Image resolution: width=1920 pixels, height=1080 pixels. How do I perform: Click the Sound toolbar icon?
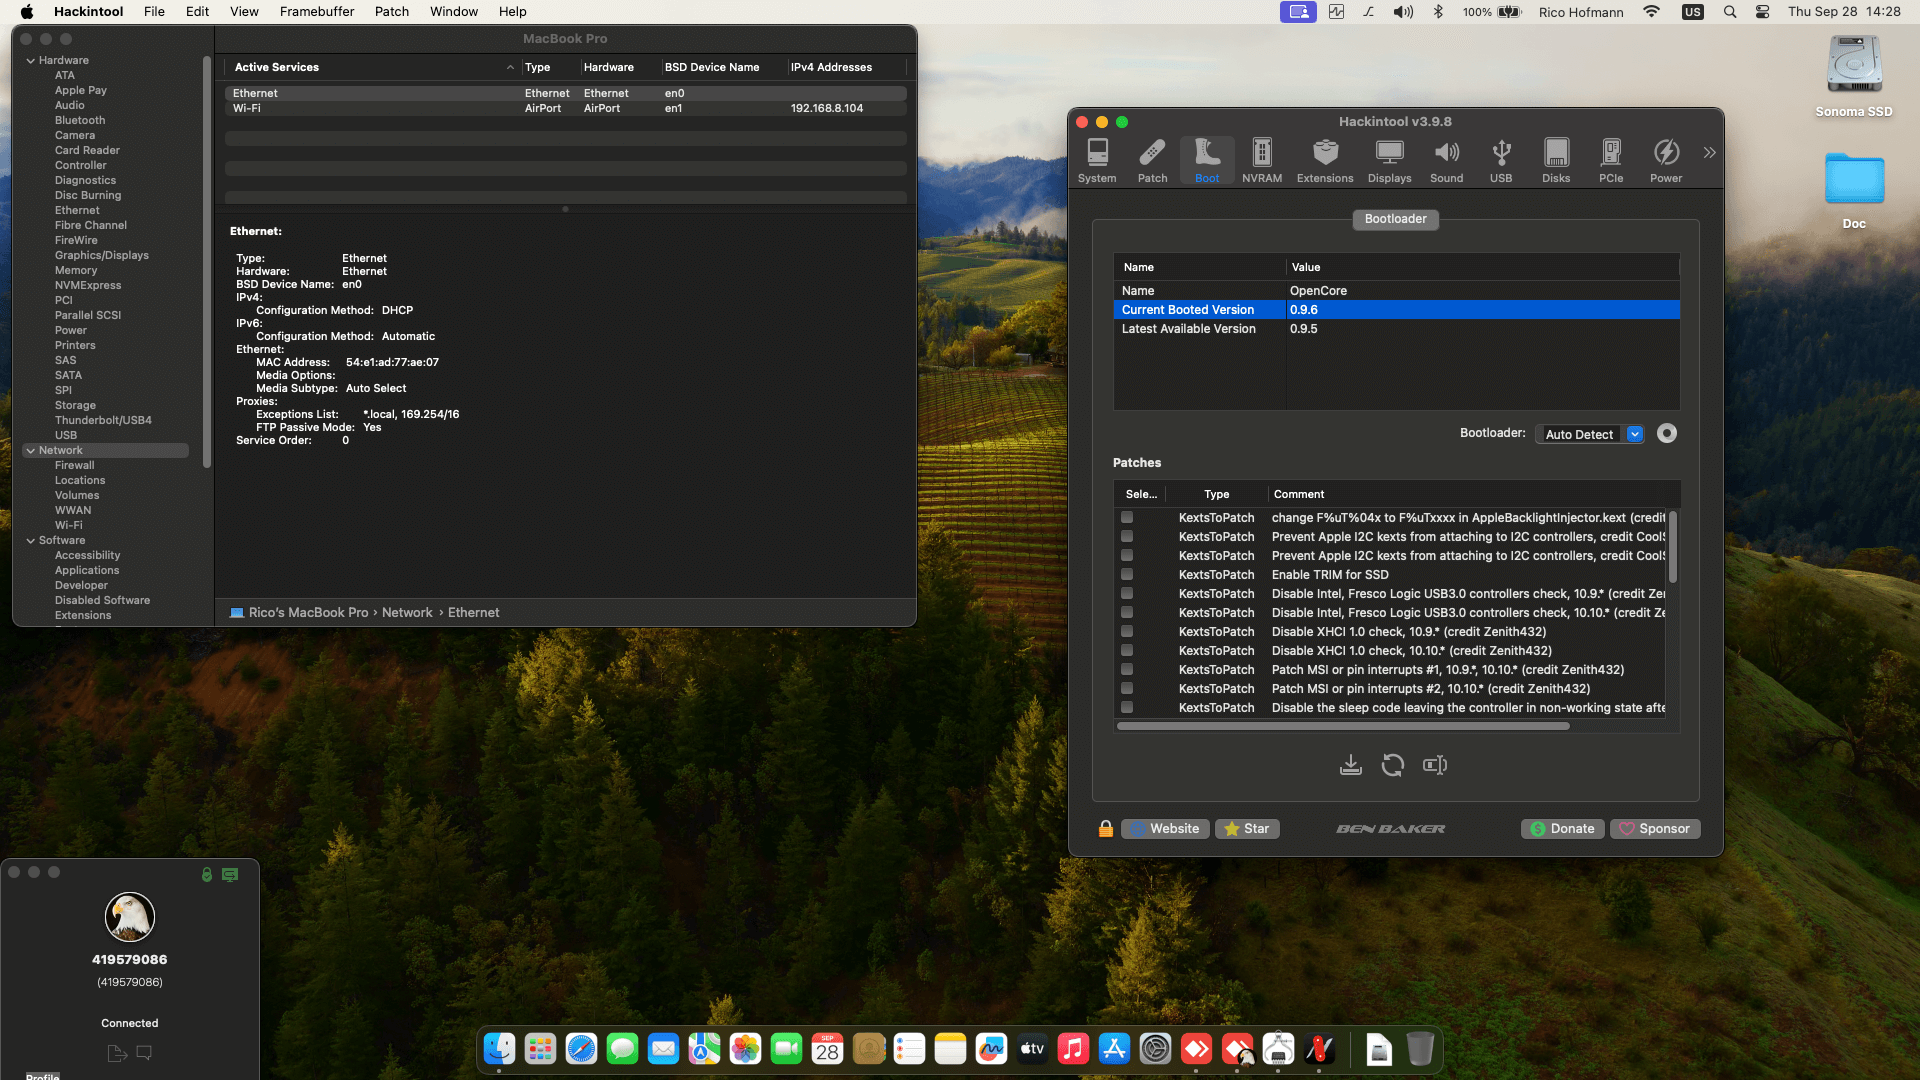(1446, 160)
